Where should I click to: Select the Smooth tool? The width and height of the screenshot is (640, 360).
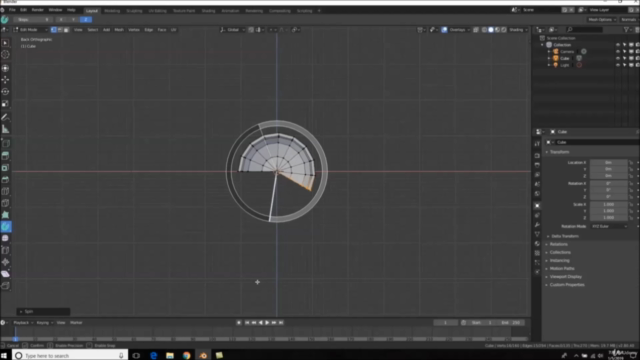[x=5, y=238]
